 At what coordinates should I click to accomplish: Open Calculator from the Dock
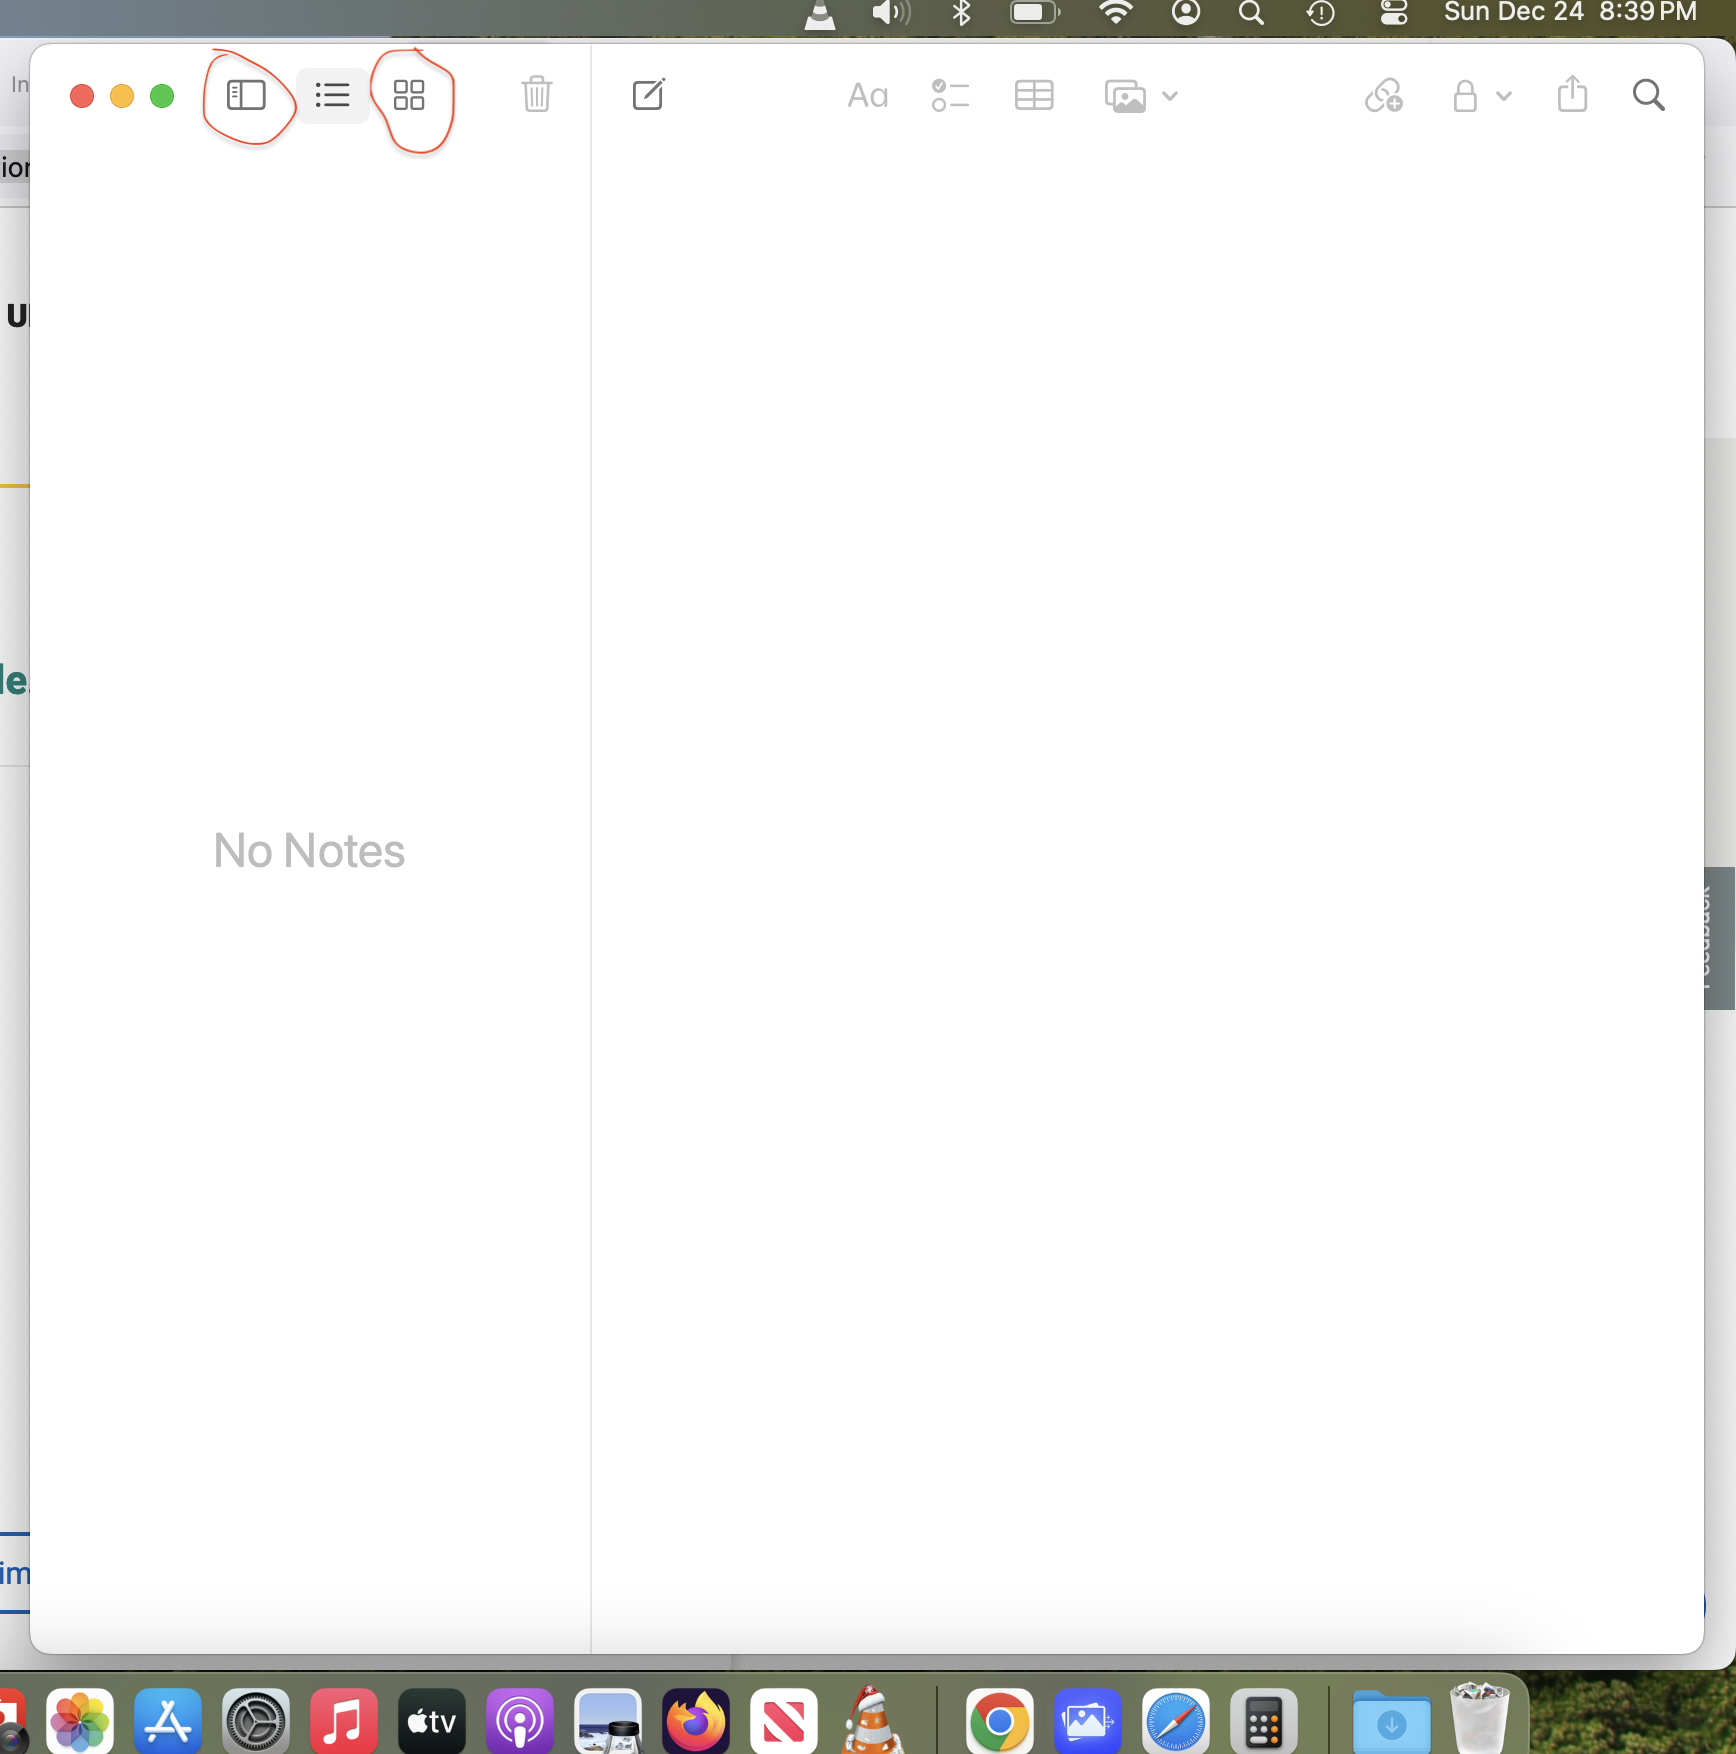tap(1263, 1721)
